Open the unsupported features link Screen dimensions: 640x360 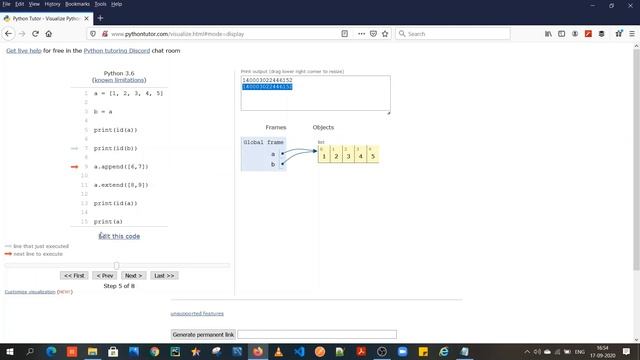point(197,313)
